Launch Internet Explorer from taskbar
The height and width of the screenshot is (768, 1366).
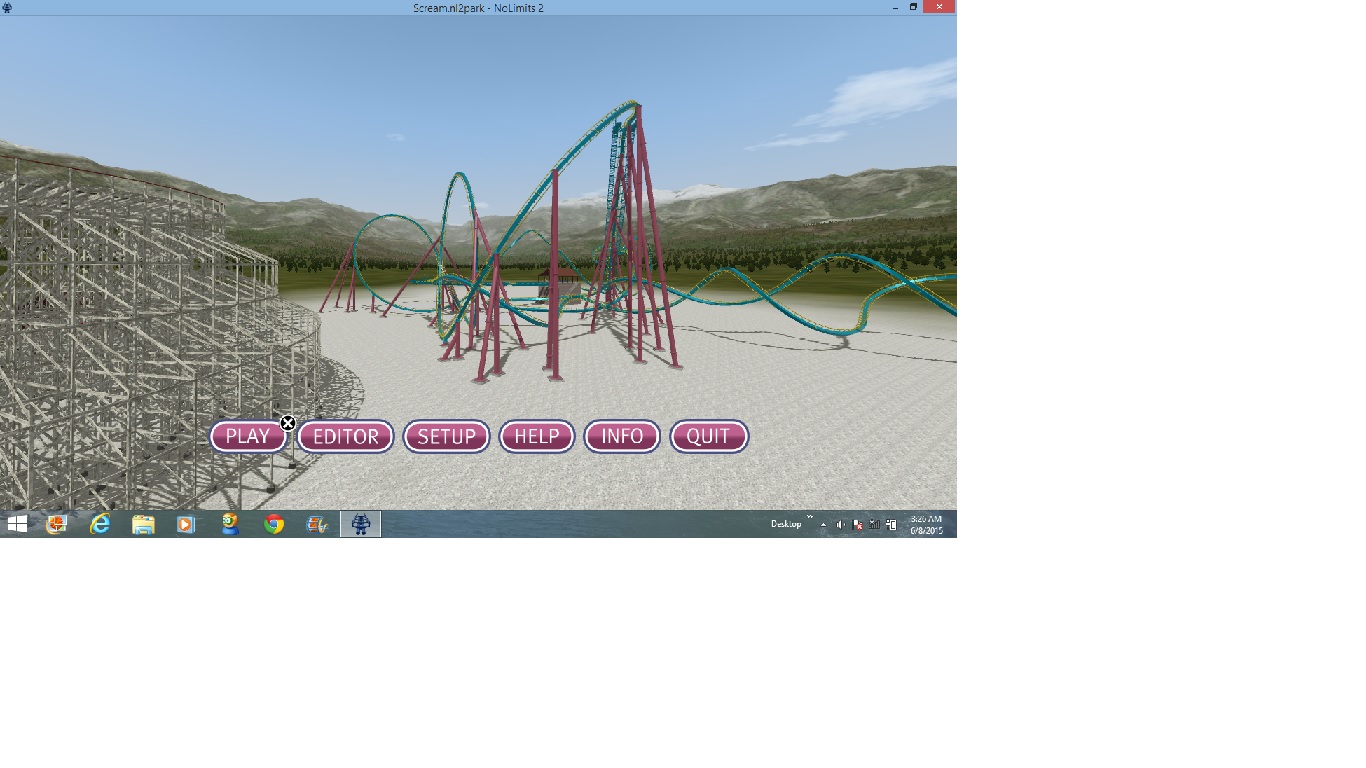tap(100, 524)
